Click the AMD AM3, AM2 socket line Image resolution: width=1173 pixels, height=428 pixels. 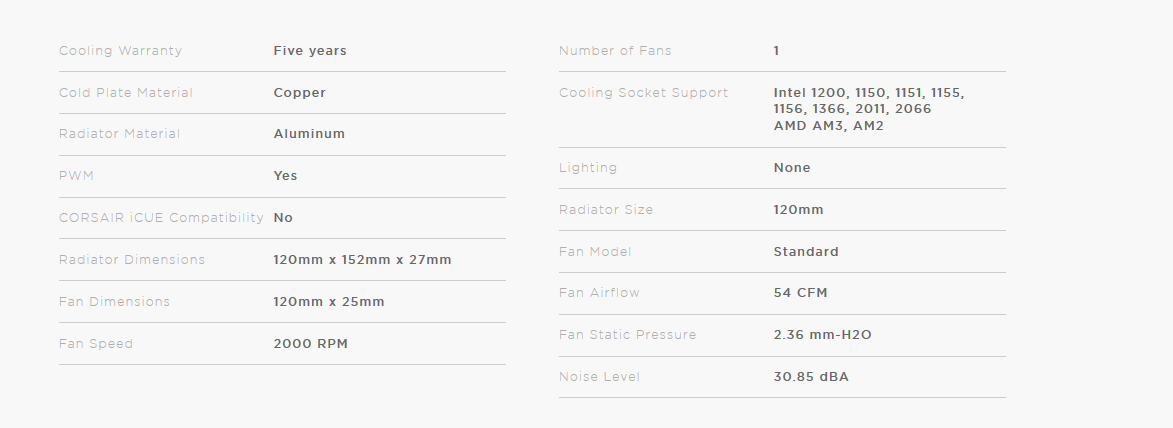point(828,126)
